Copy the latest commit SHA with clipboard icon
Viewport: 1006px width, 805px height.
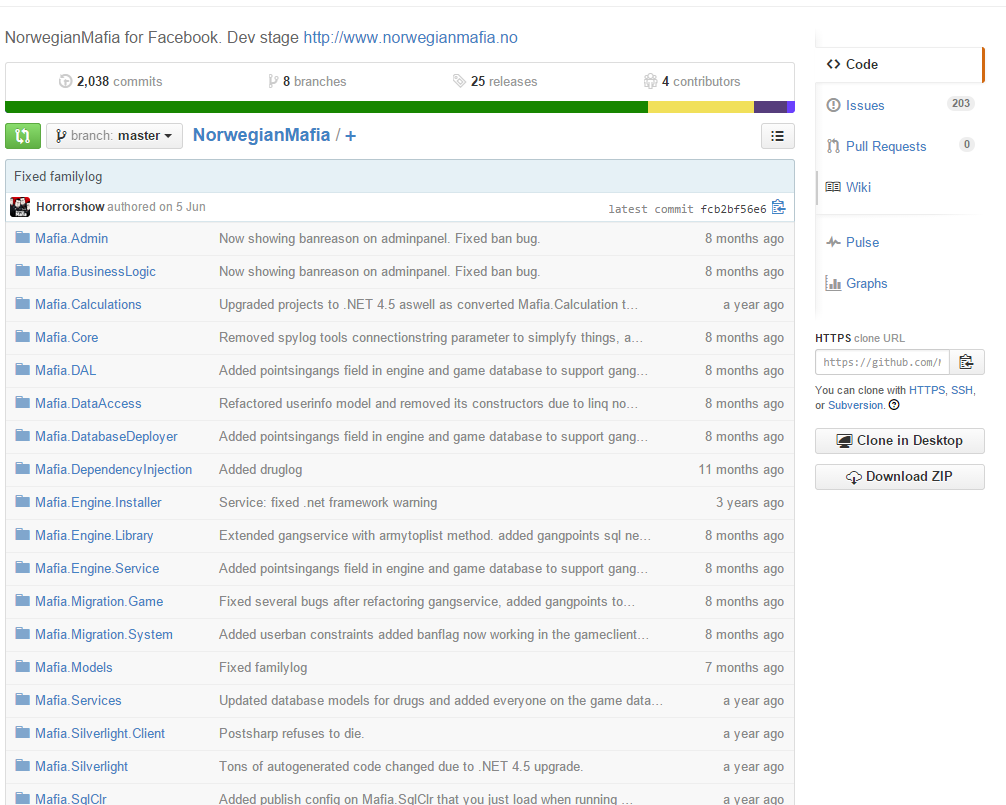(x=779, y=207)
